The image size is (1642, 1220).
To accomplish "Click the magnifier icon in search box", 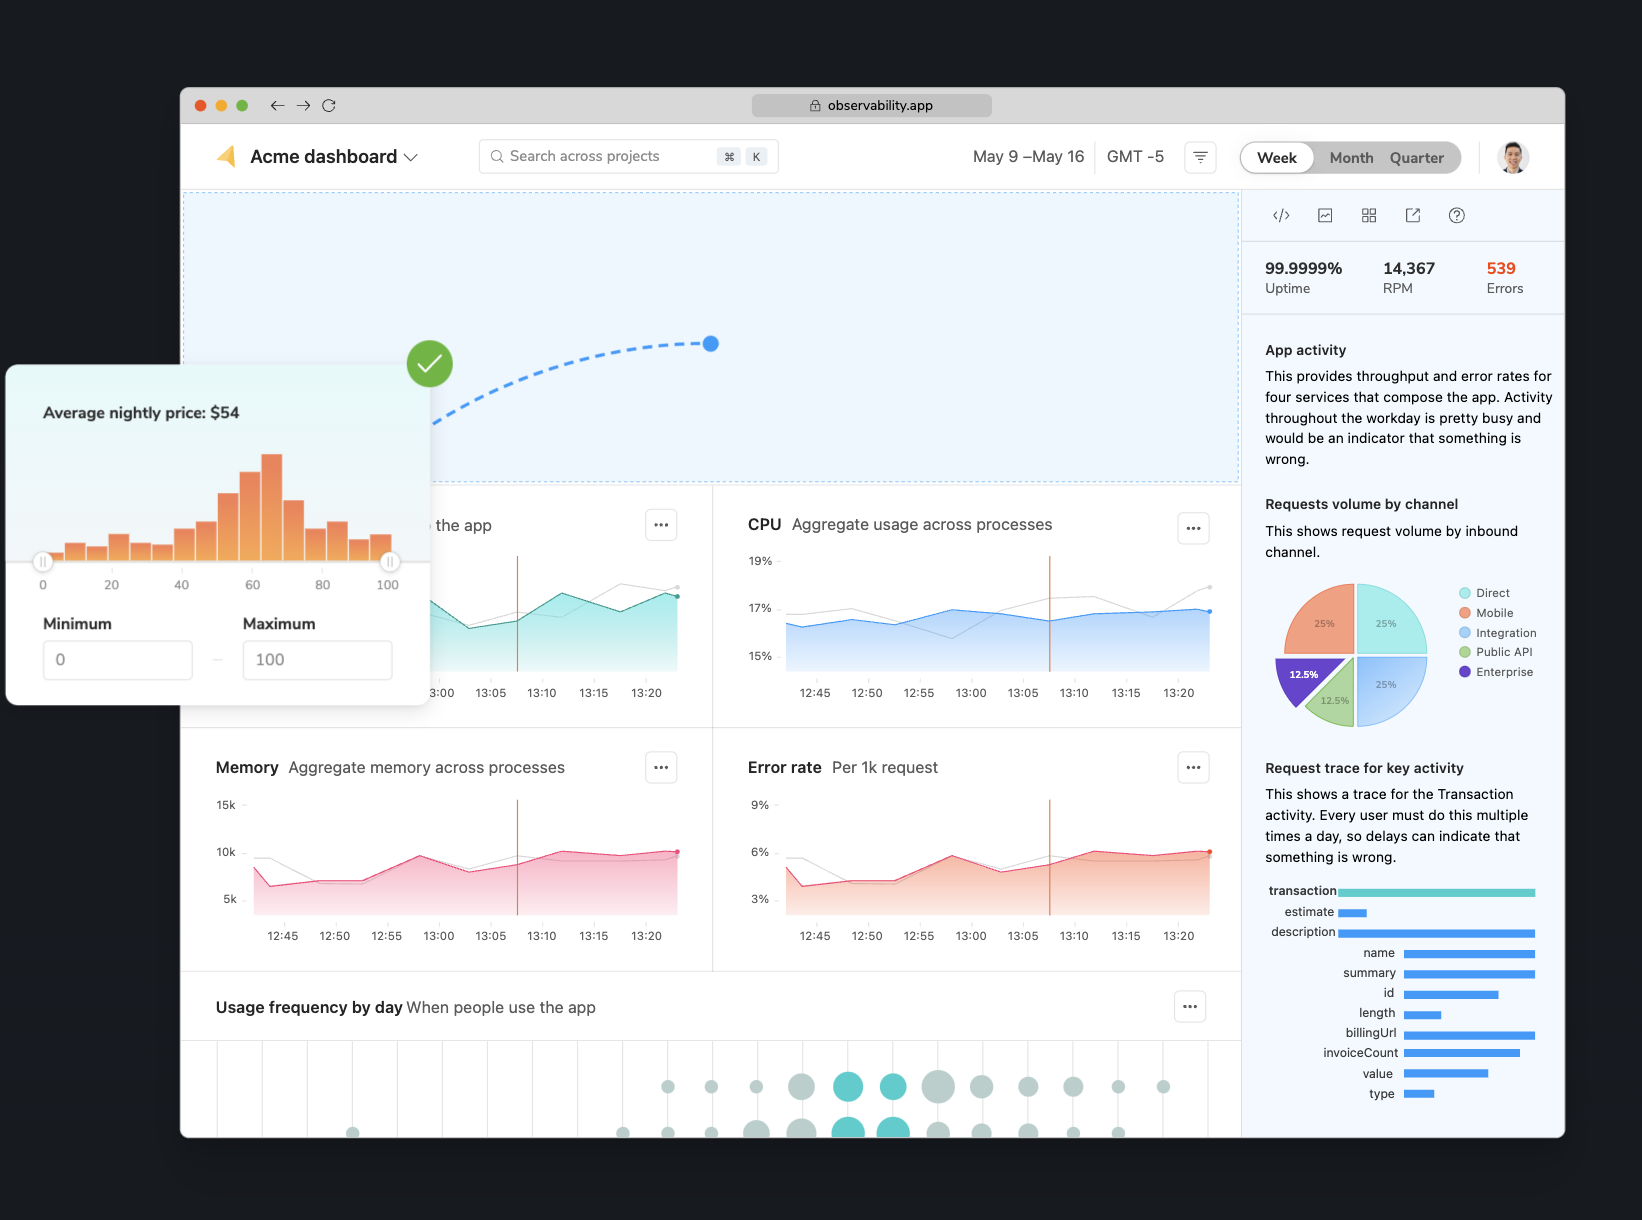I will point(497,156).
